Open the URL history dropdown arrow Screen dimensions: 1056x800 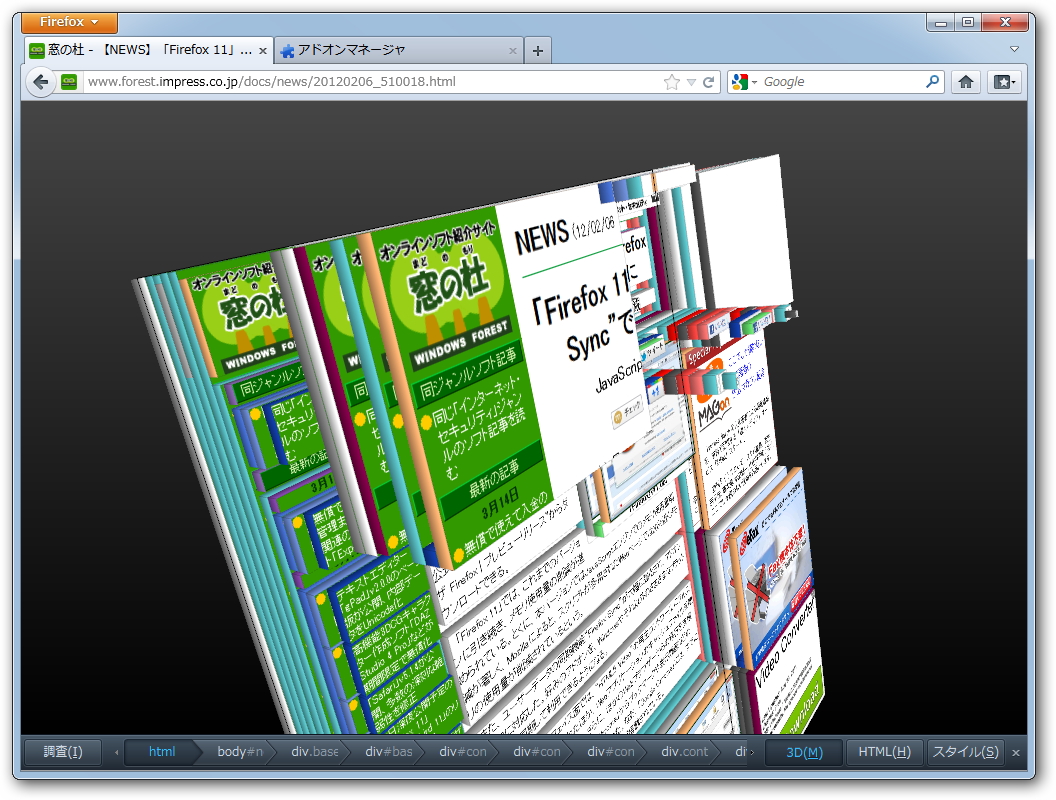[691, 82]
